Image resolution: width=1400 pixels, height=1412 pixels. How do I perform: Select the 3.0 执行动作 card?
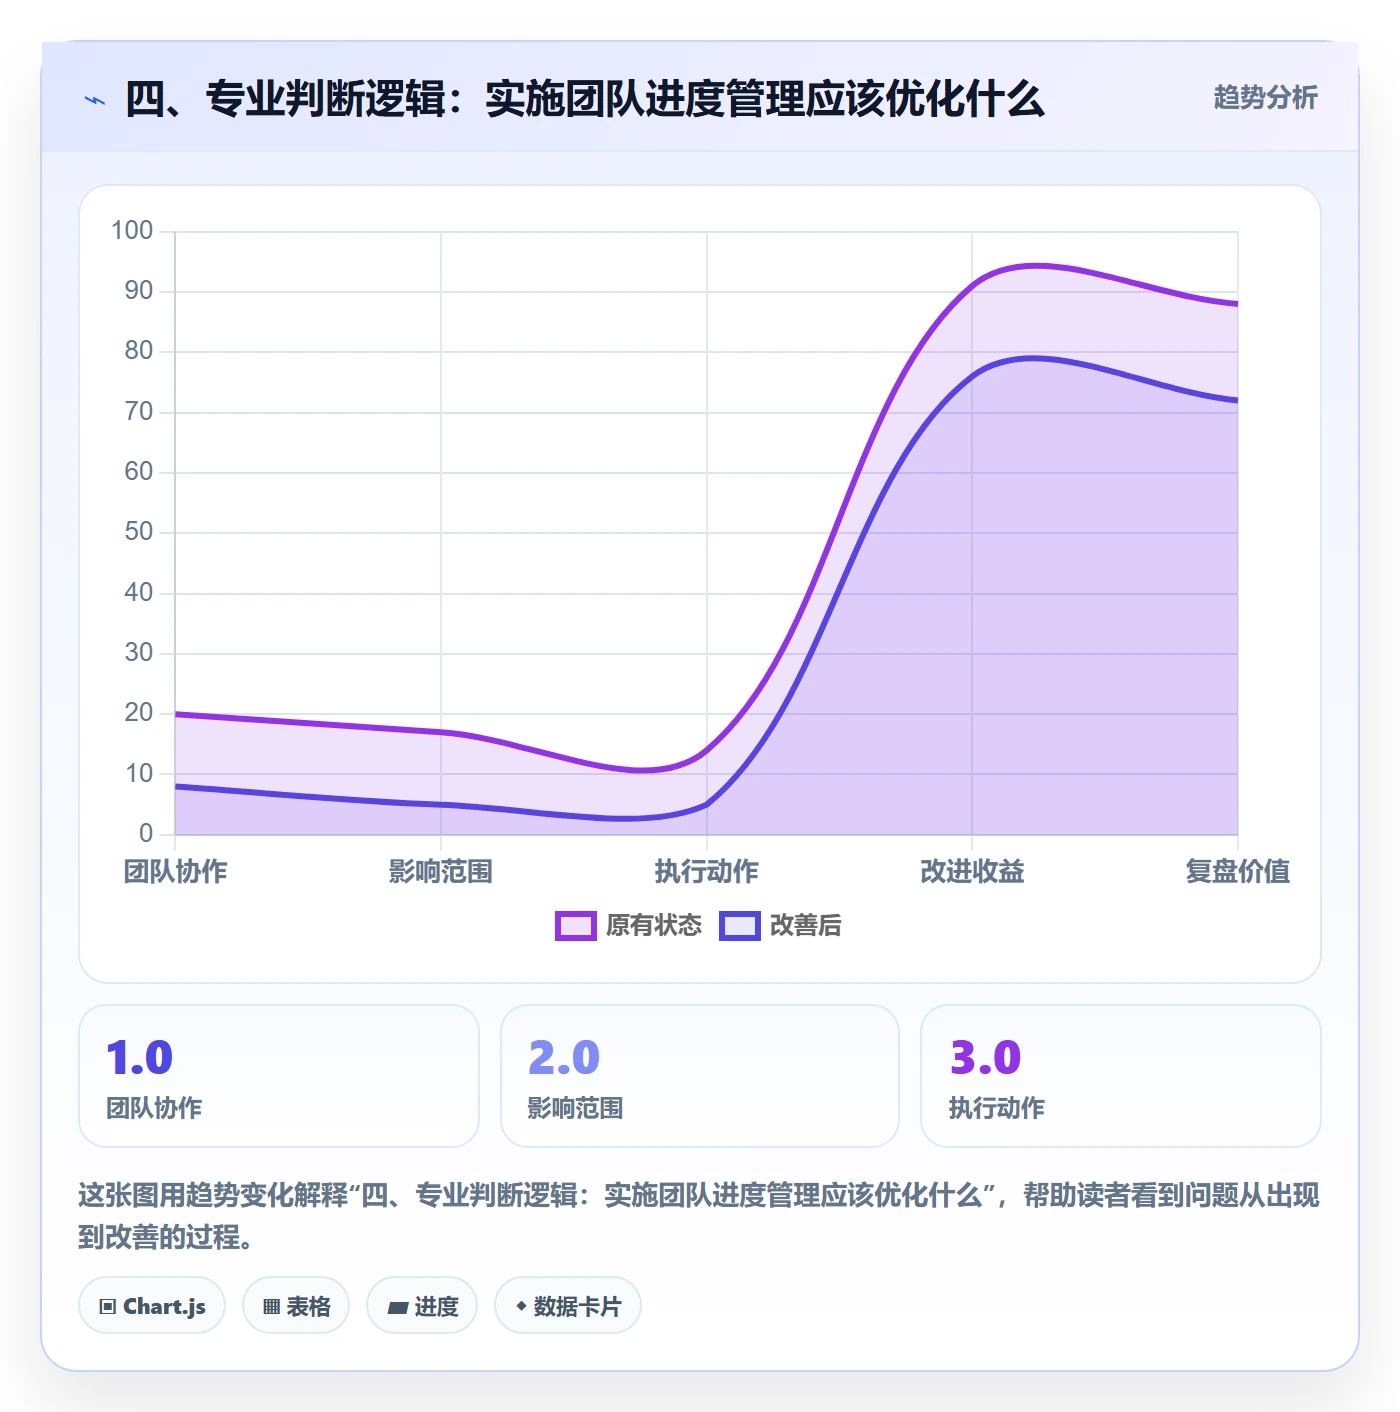click(x=1121, y=1076)
